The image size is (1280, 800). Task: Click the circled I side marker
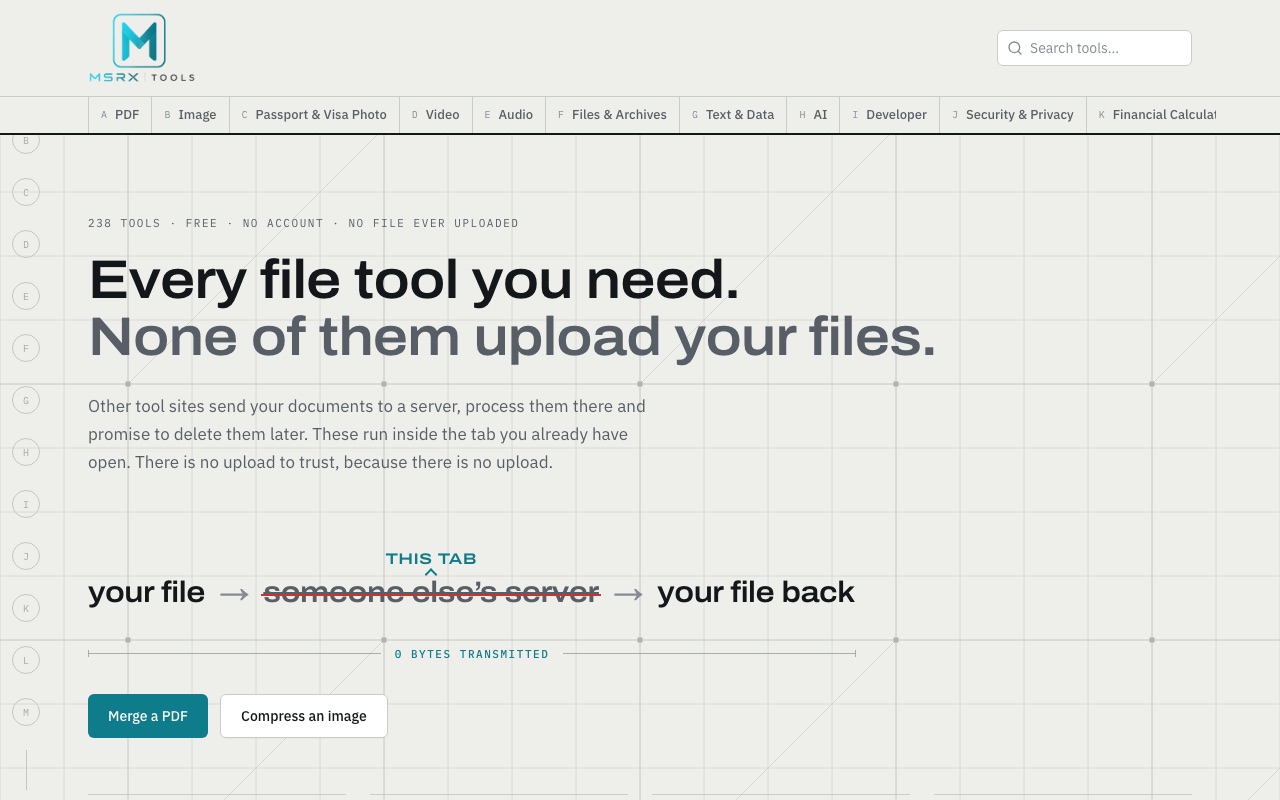[x=26, y=504]
